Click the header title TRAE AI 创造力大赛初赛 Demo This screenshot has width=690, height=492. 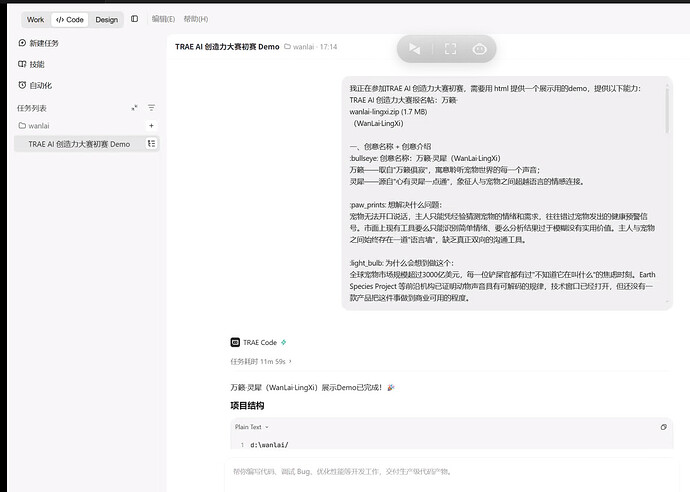point(227,47)
